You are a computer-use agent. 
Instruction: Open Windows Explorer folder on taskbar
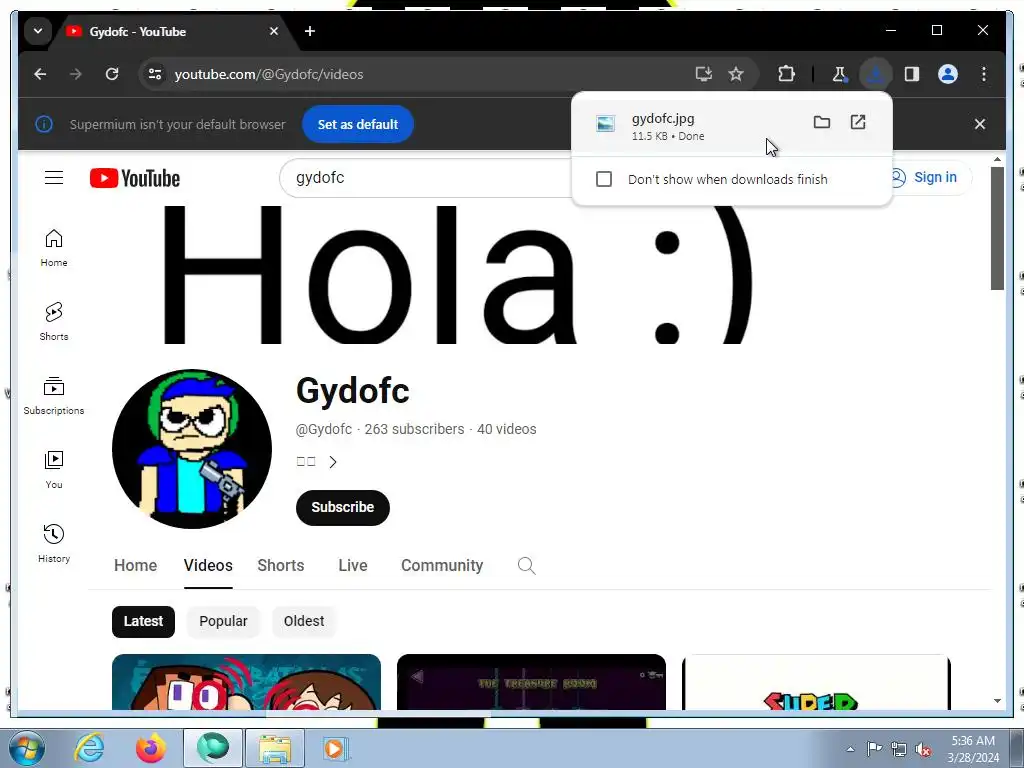pyautogui.click(x=275, y=748)
